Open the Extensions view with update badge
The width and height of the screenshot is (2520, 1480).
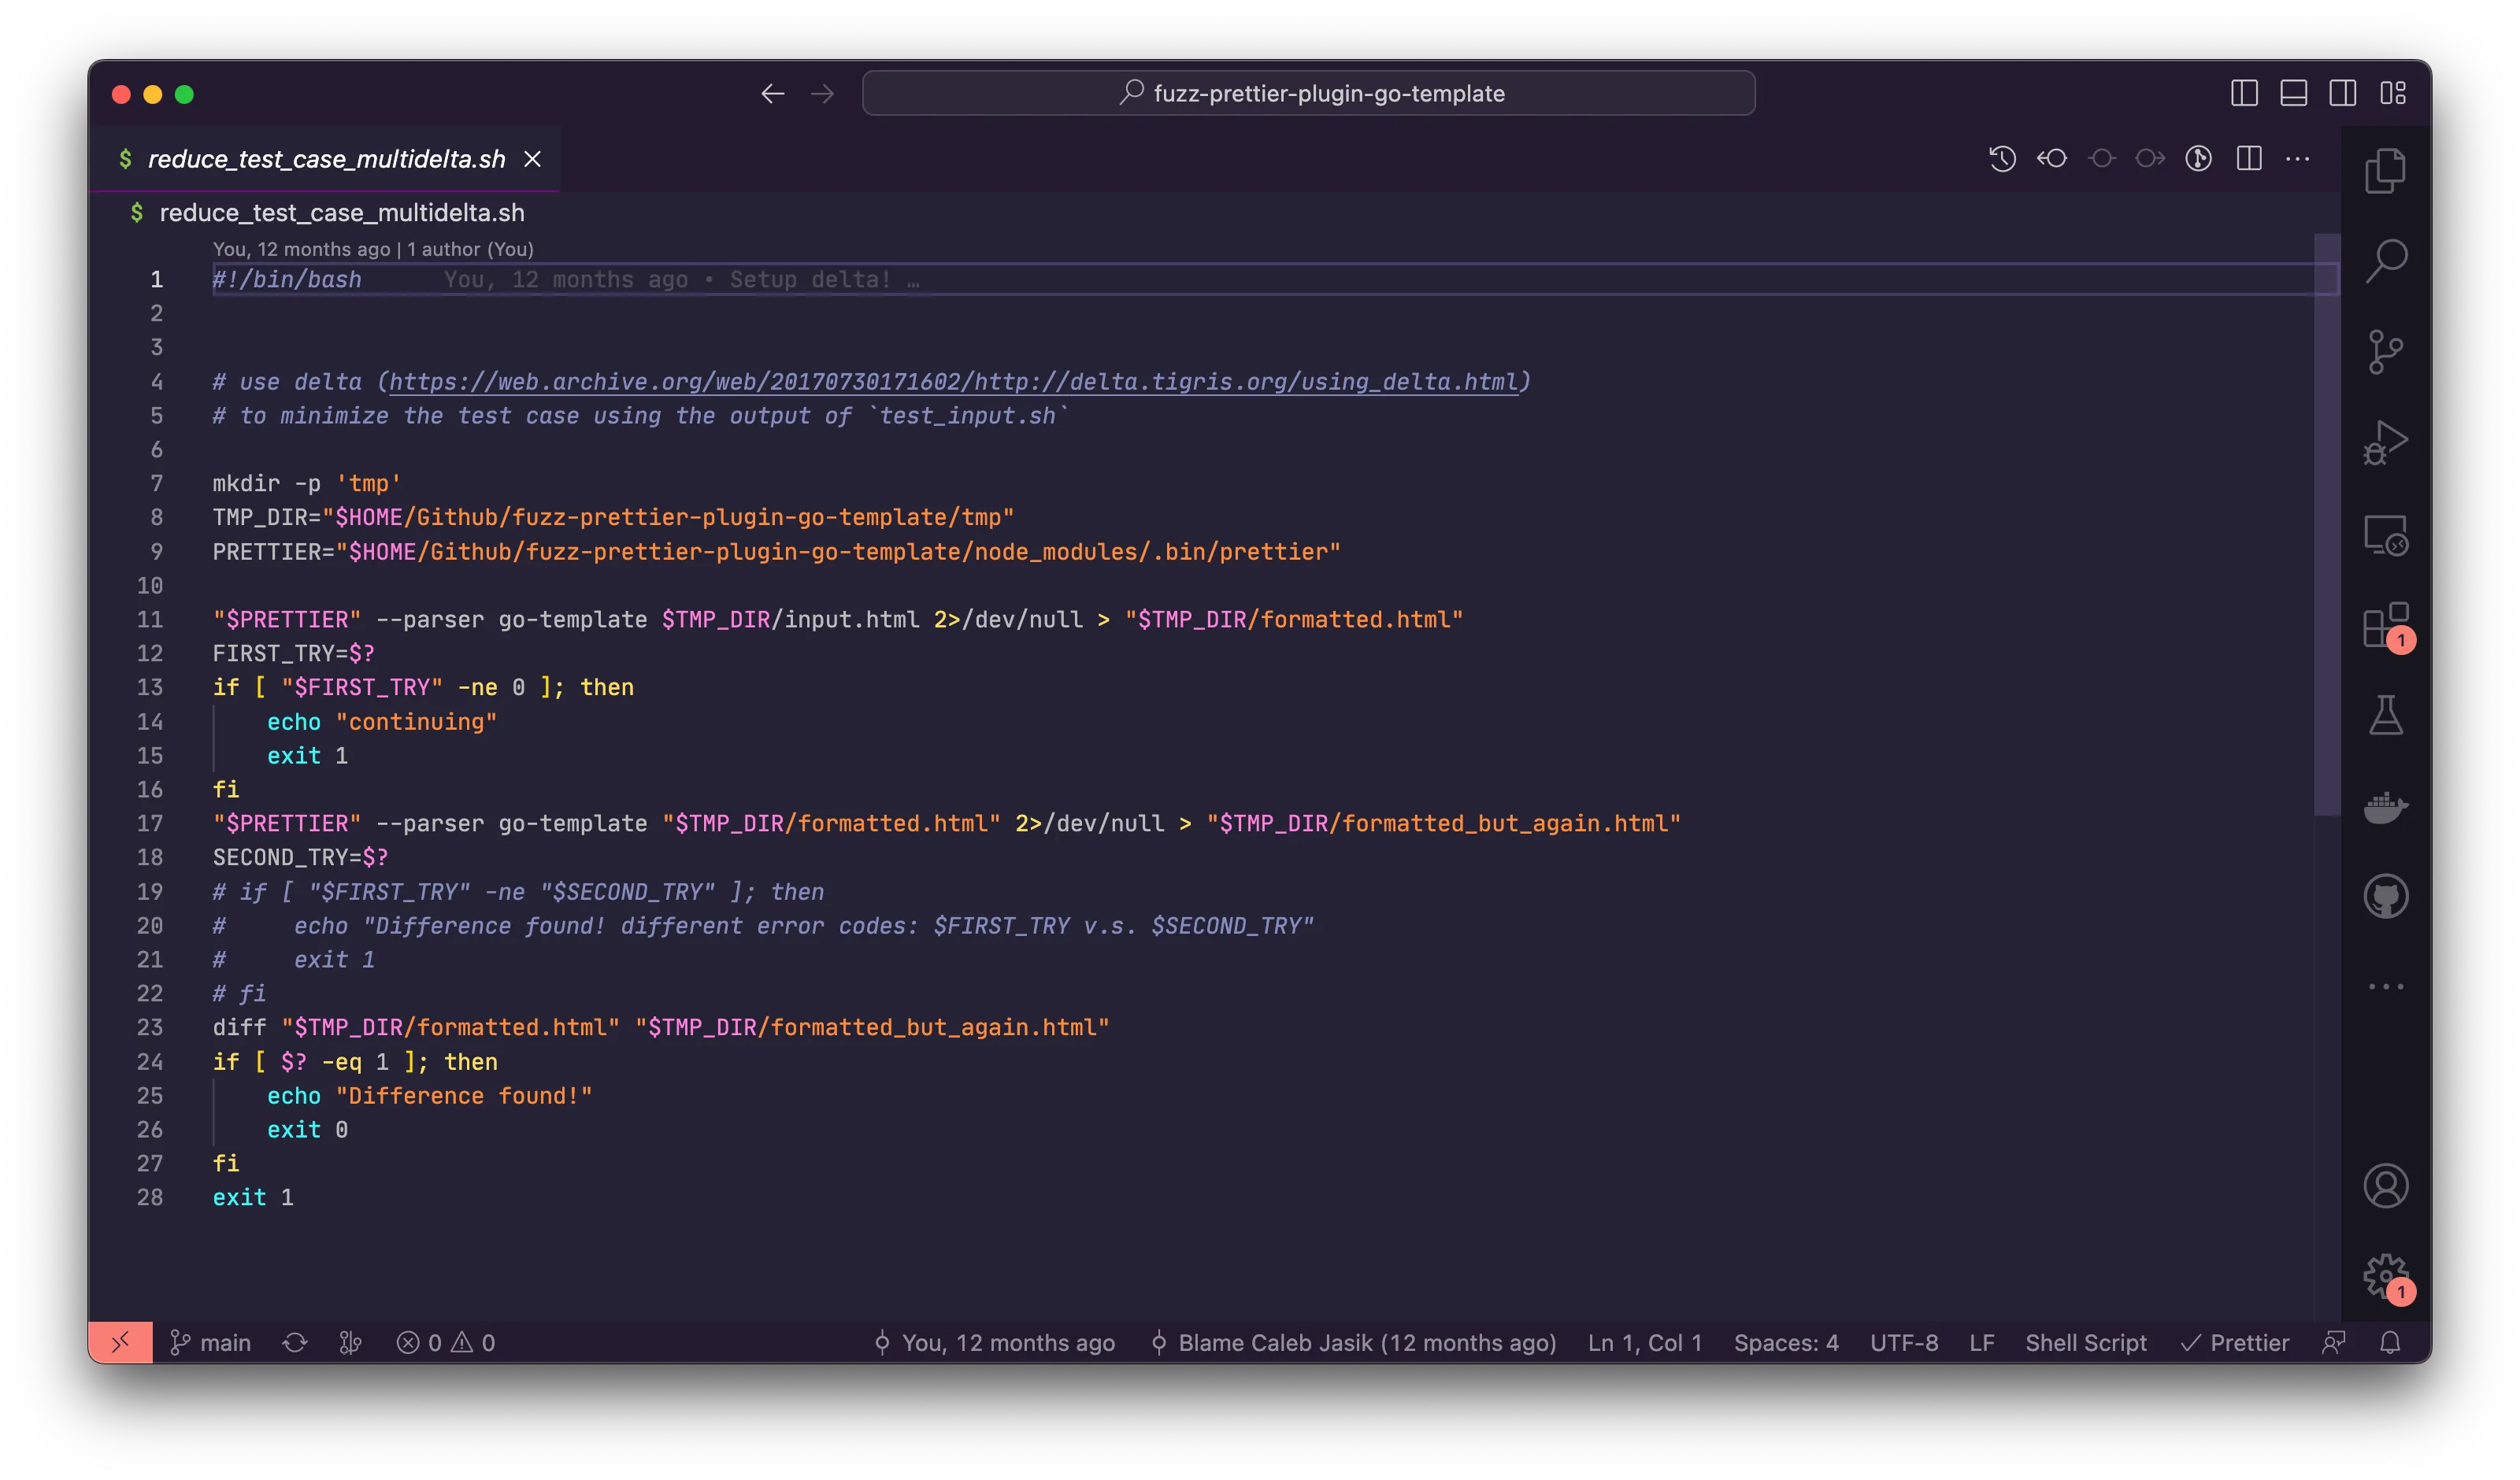click(2385, 626)
